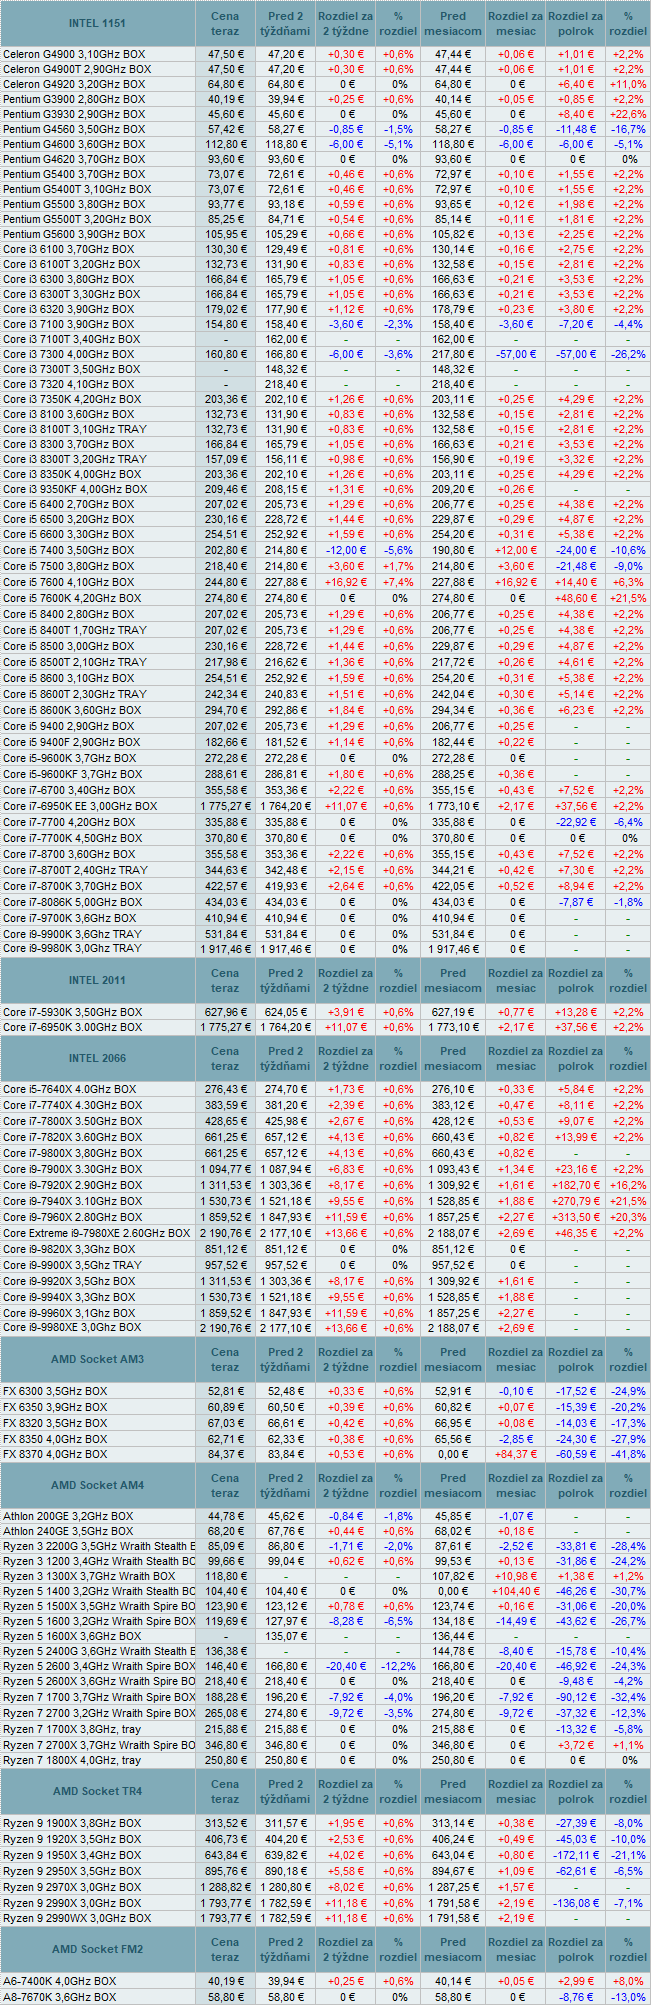Click Cena teraz header in FM2 section
Screen dimensions: 651x2005
tap(225, 1949)
